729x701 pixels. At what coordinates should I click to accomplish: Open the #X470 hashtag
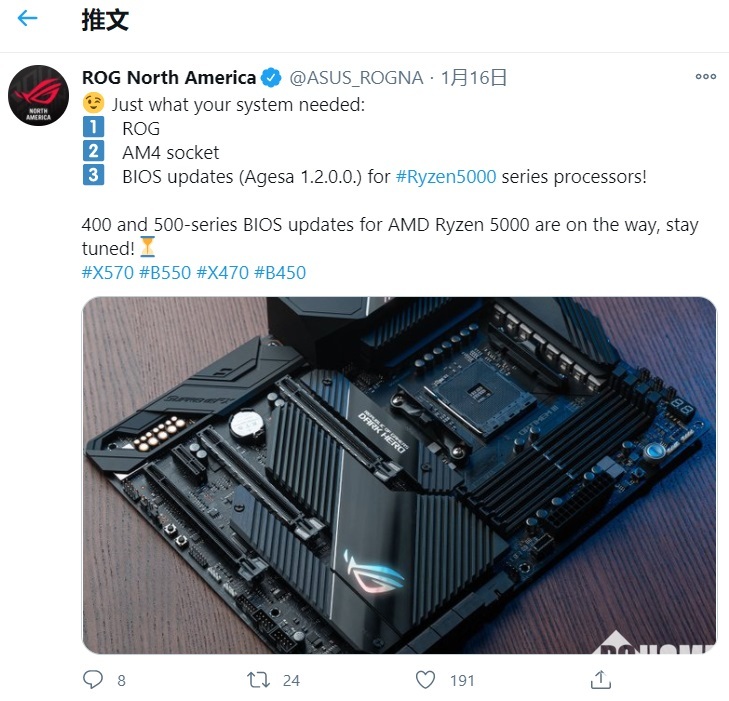223,272
